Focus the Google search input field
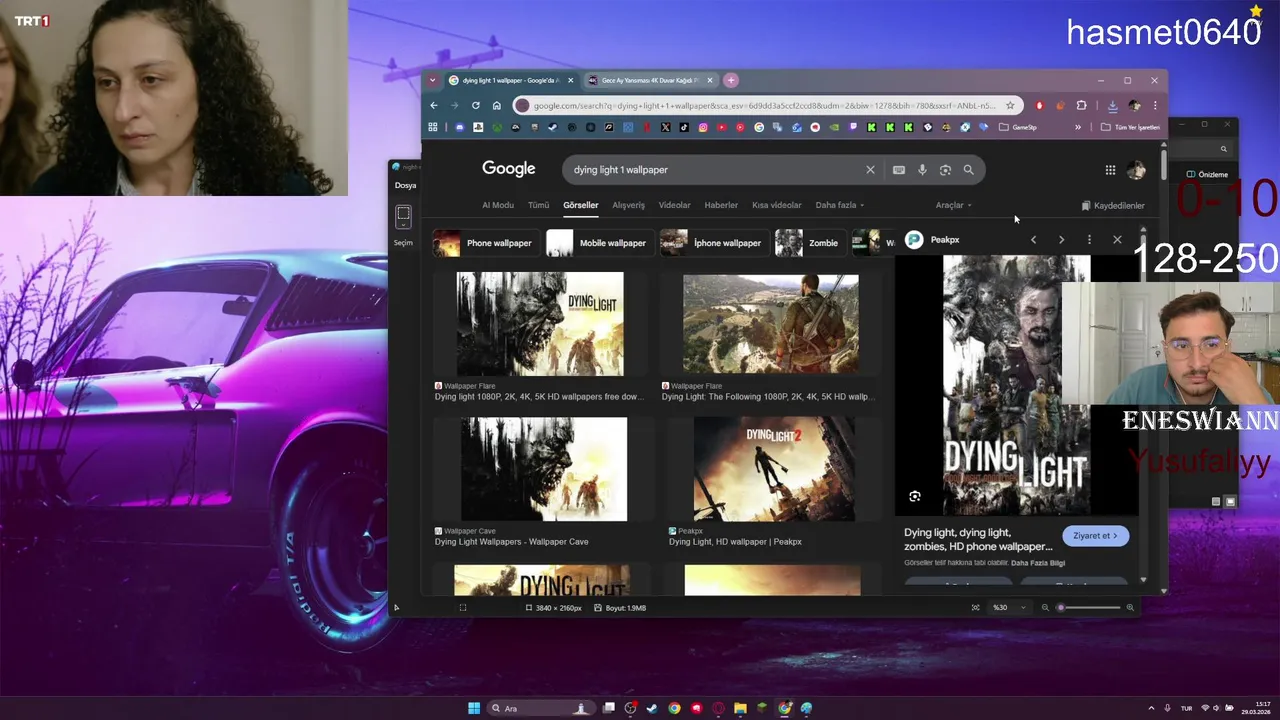The image size is (1280, 720). pyautogui.click(x=714, y=170)
